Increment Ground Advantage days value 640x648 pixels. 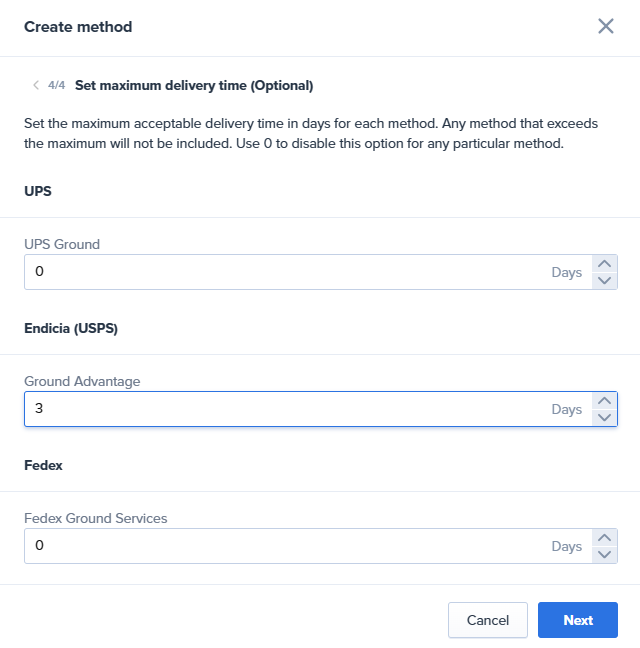tap(604, 401)
